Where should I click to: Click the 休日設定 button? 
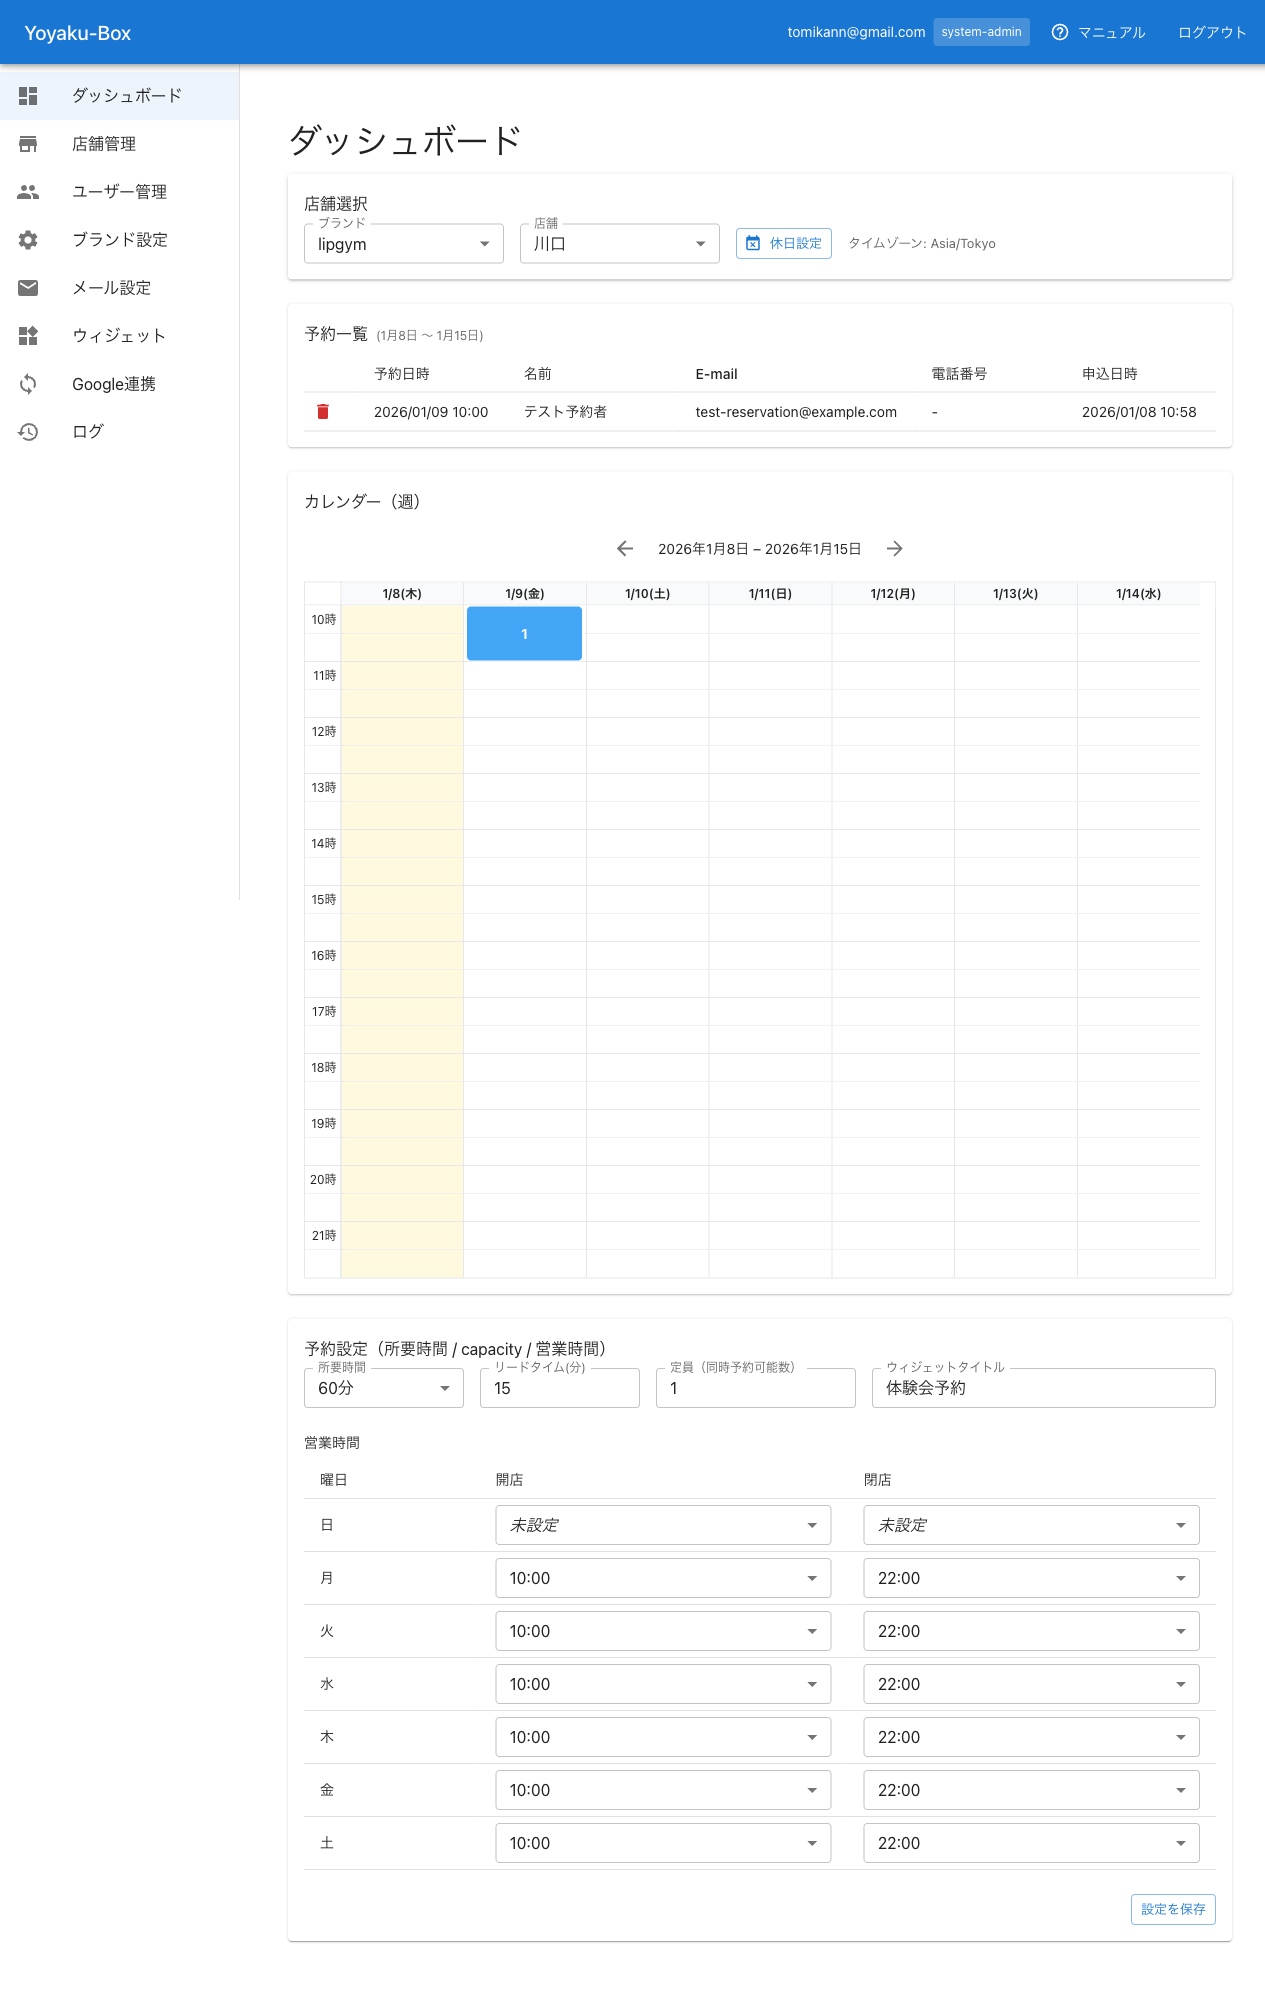(784, 244)
